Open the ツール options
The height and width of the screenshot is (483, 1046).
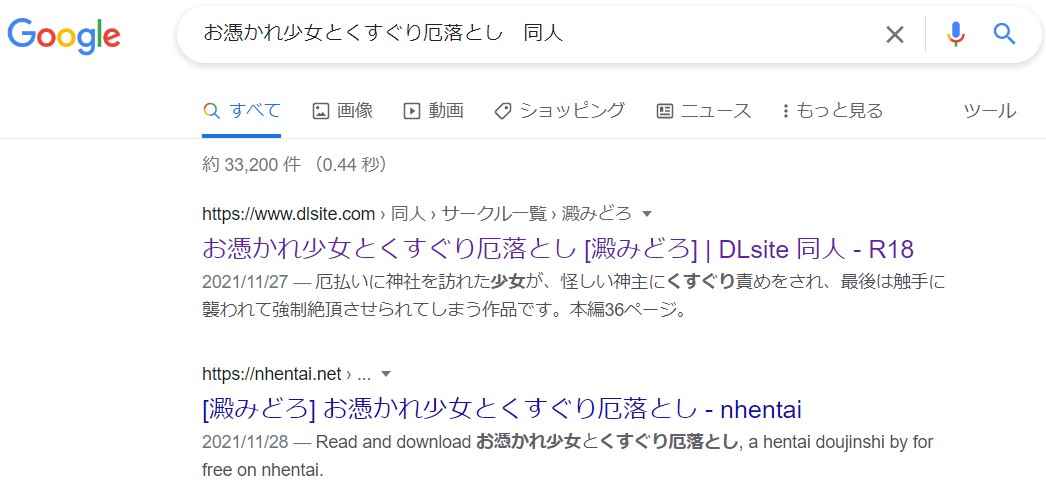pyautogui.click(x=990, y=111)
